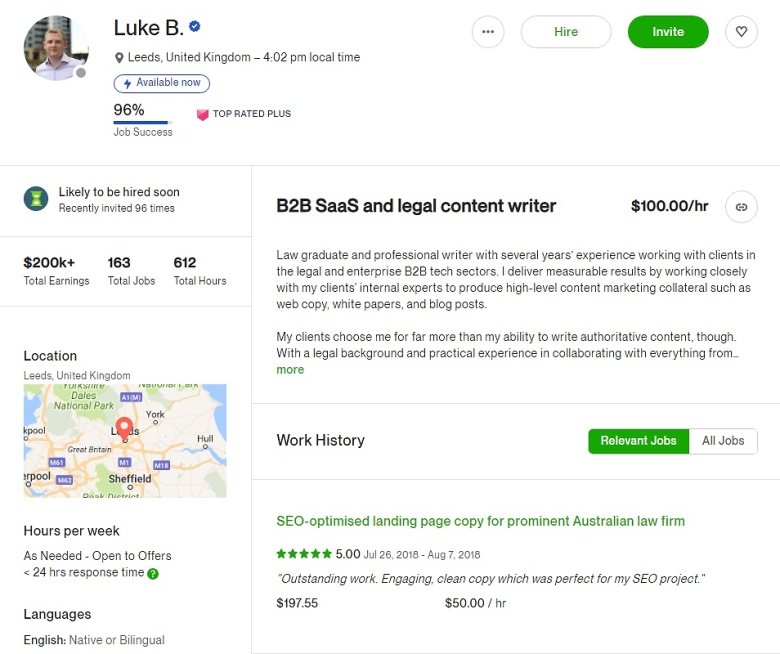The image size is (780, 654).
Task: Save freelancer with the heart icon
Action: [x=741, y=32]
